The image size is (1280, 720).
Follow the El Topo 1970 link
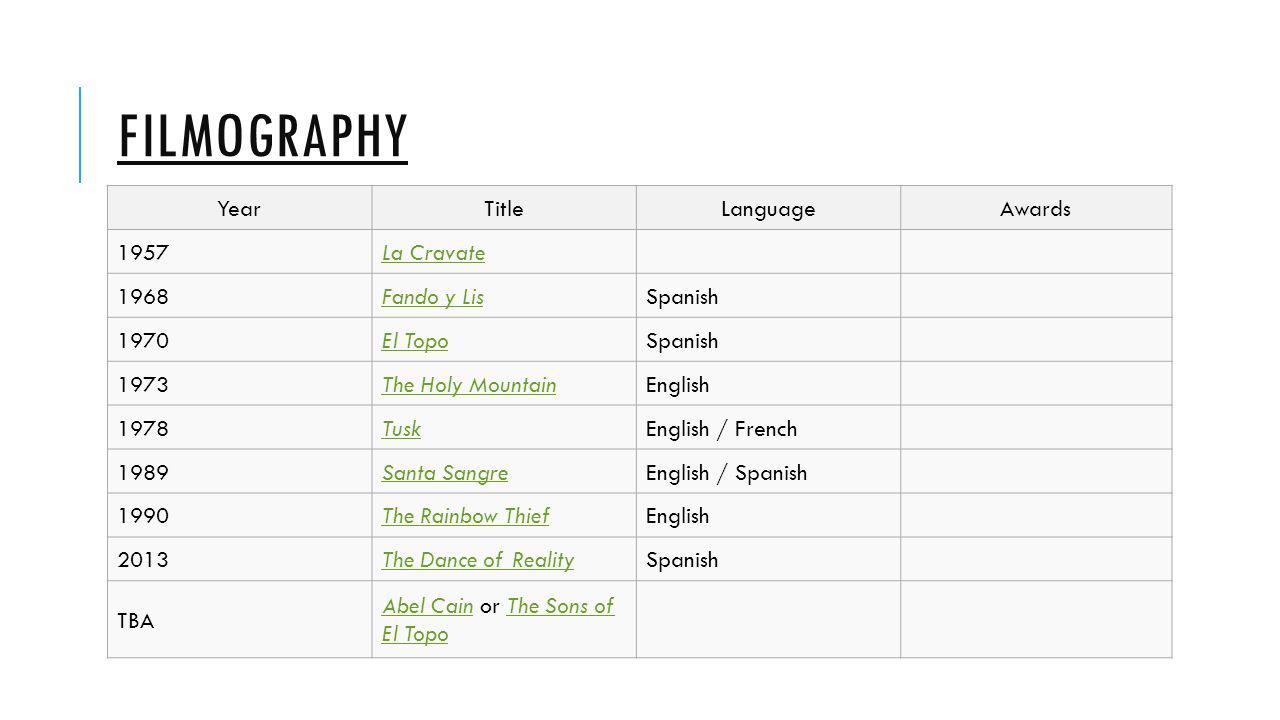pyautogui.click(x=415, y=341)
